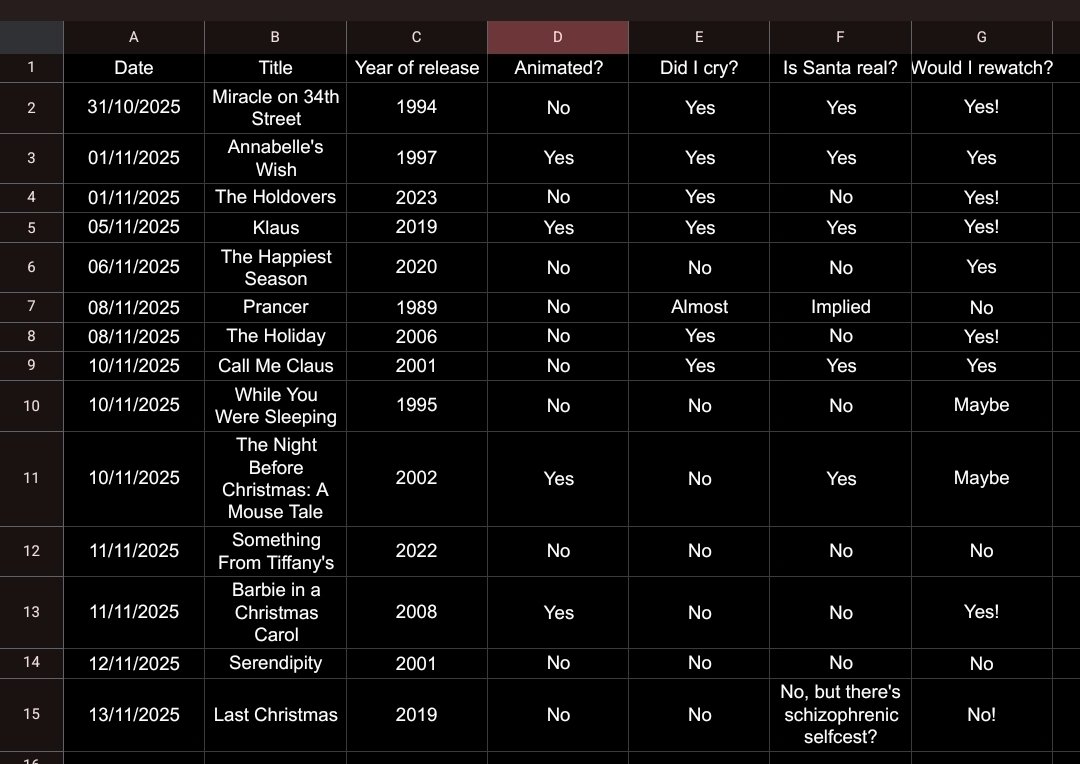
Task: Select column C header
Action: (x=417, y=37)
